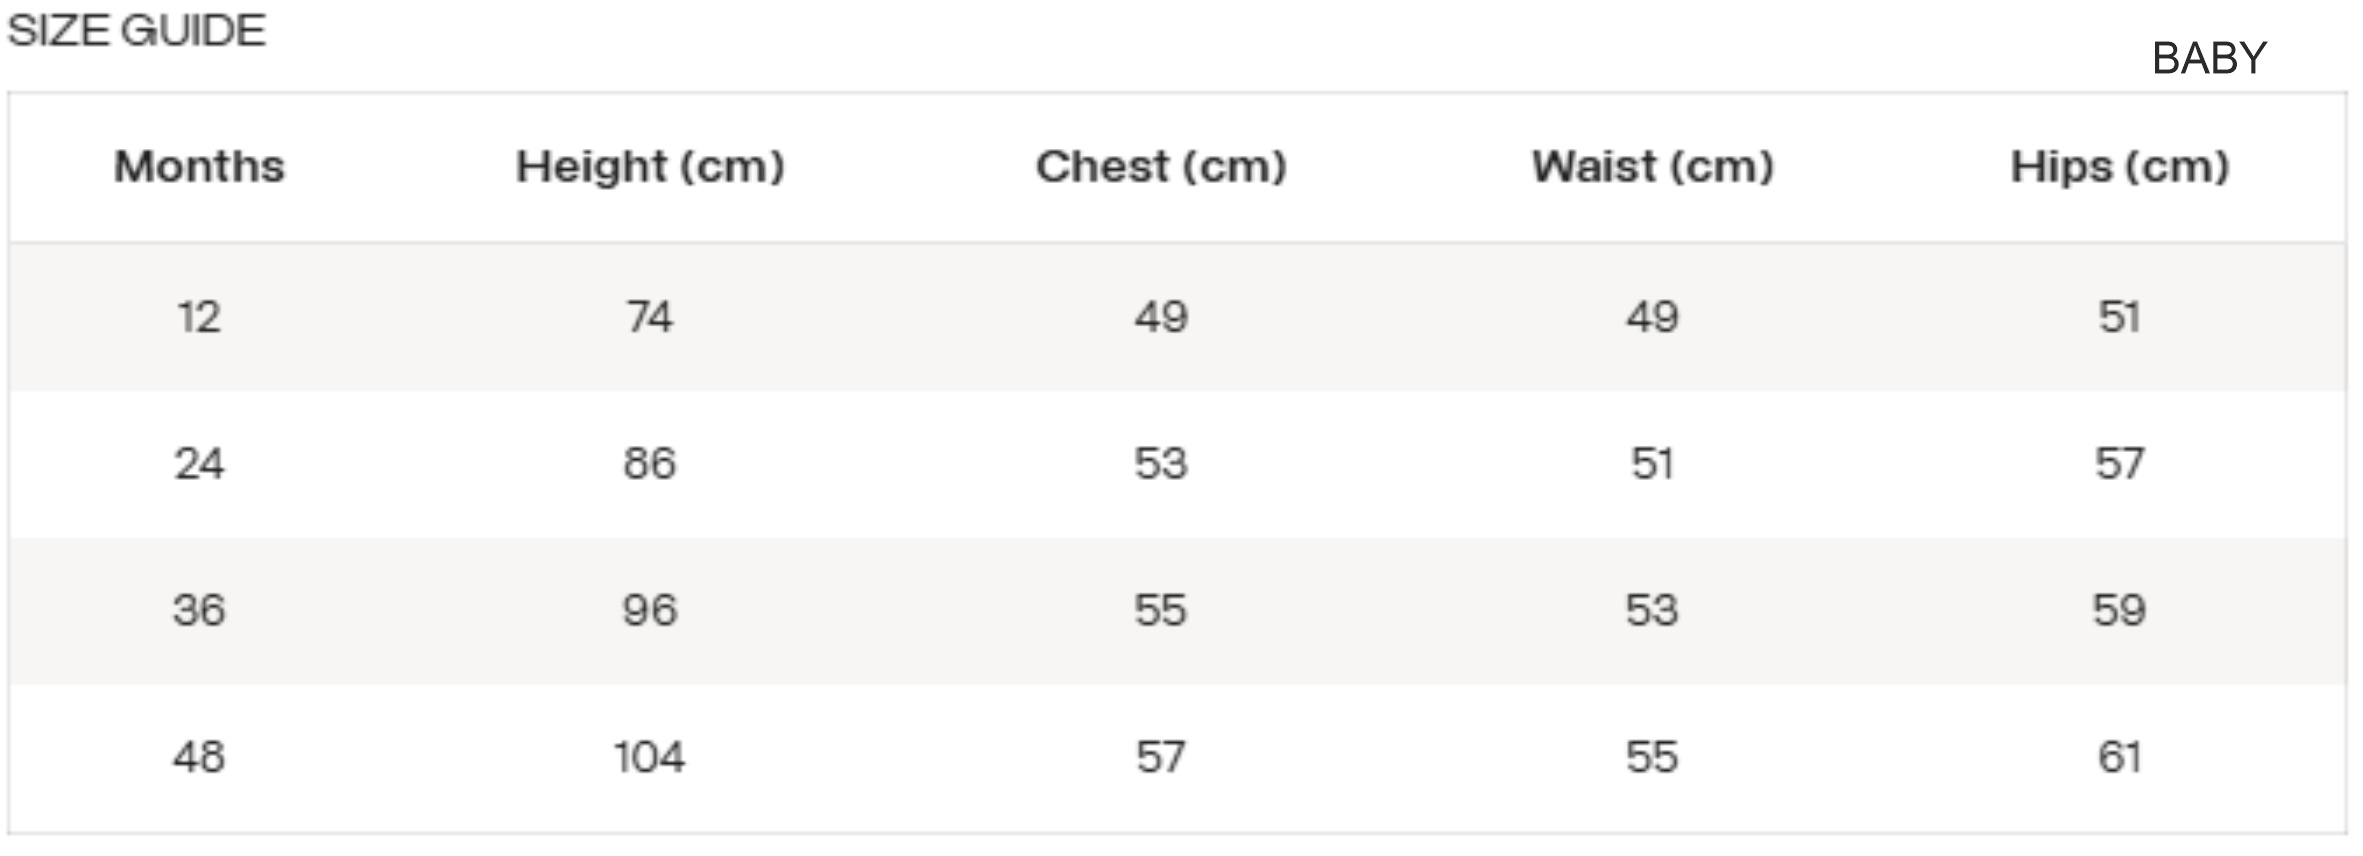
Task: Click the SIZE GUIDE heading
Action: (137, 31)
